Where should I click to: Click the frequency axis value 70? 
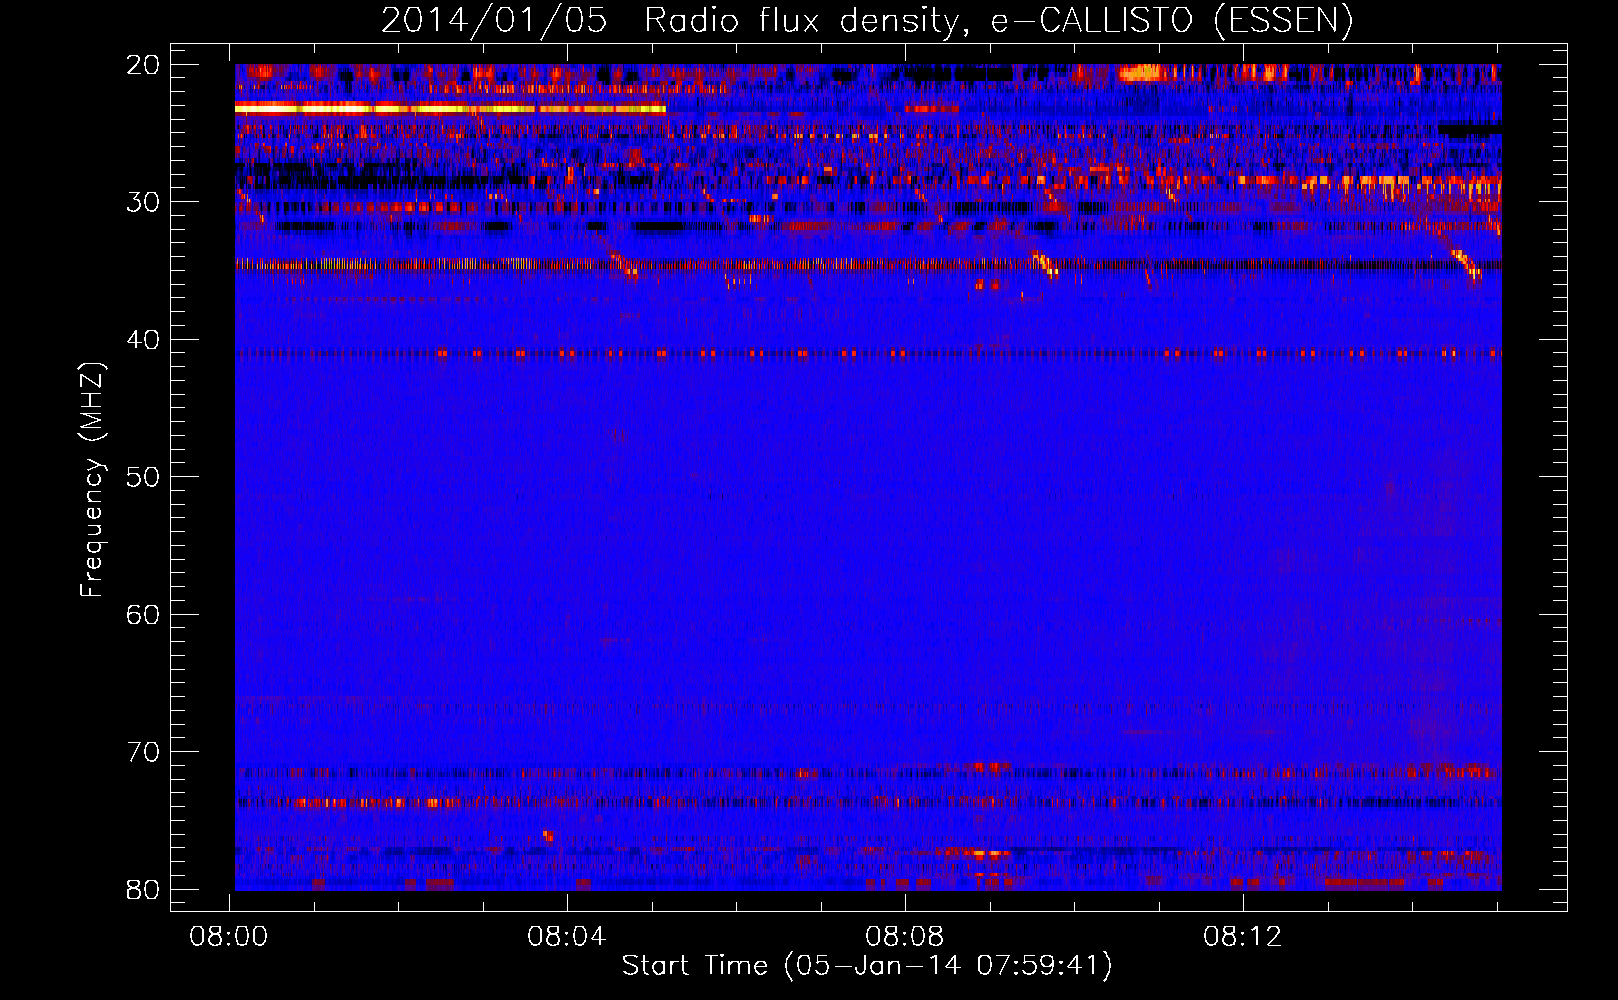click(x=144, y=752)
